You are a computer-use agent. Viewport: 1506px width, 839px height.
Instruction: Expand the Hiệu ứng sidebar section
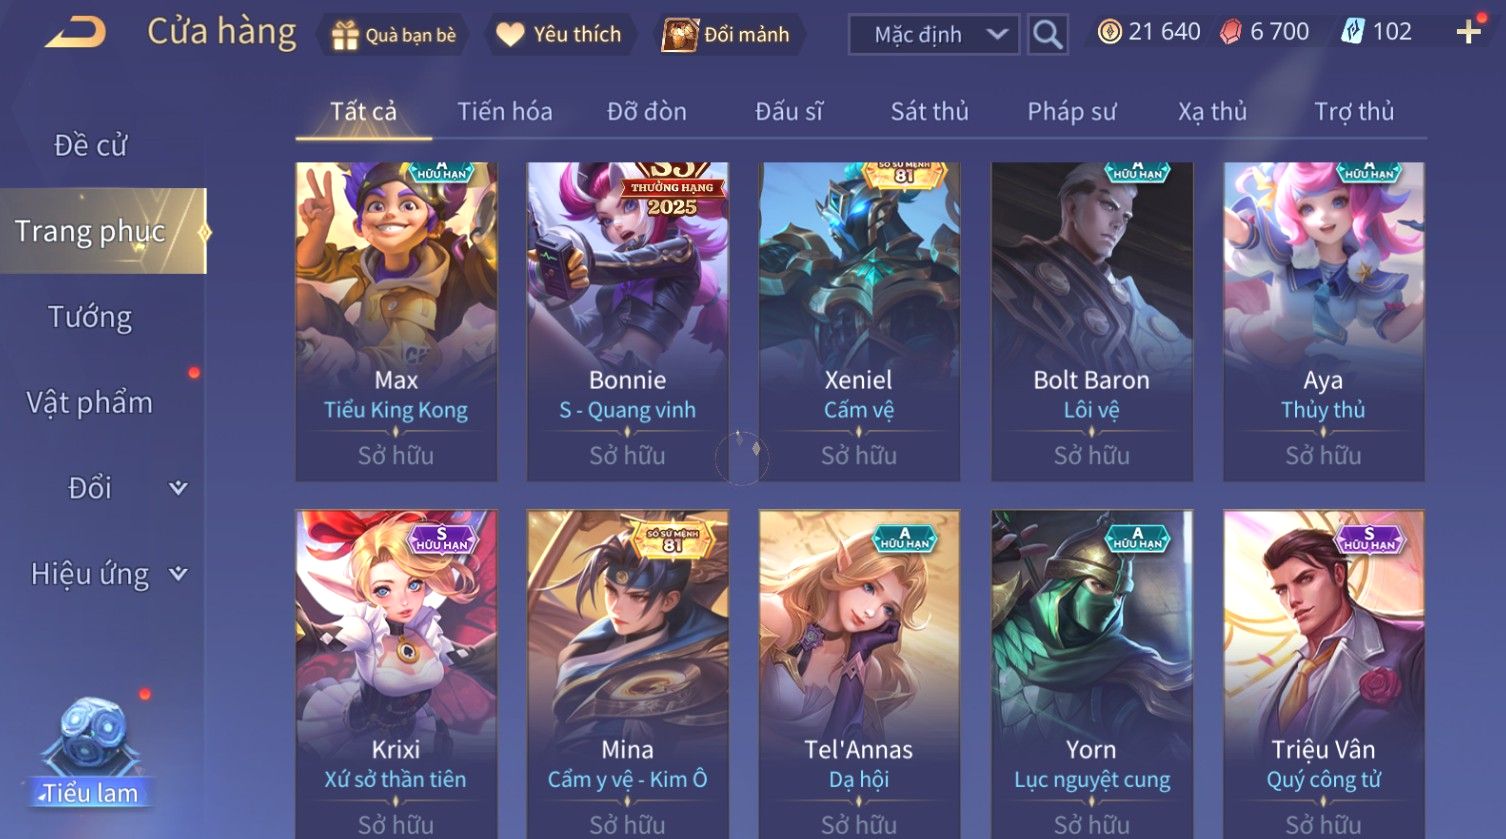[178, 574]
